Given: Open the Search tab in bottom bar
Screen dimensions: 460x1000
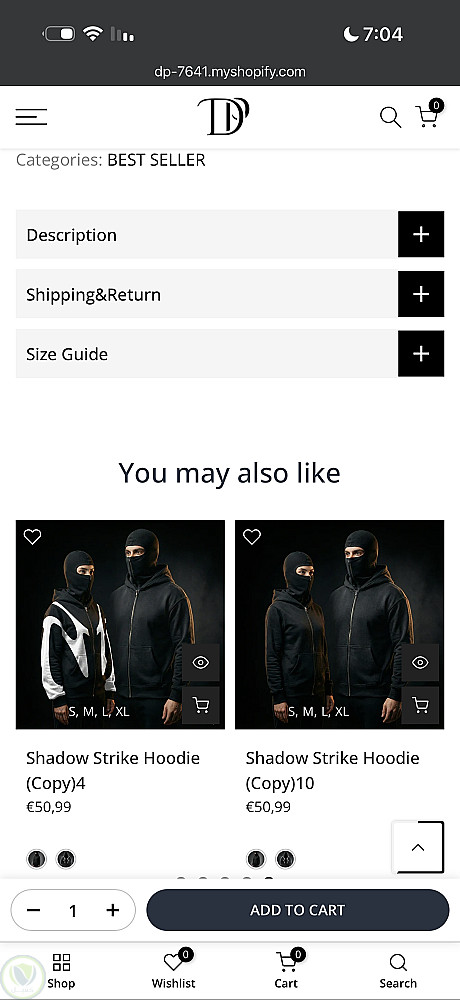Looking at the screenshot, I should point(398,971).
